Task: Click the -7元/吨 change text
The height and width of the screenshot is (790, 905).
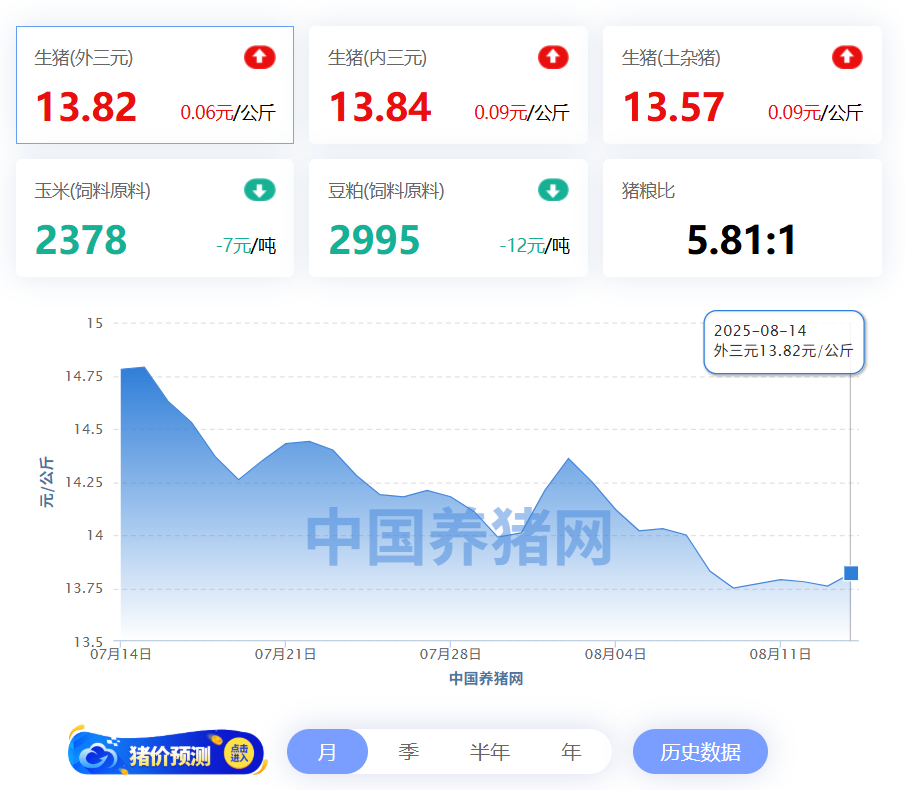Action: click(246, 246)
